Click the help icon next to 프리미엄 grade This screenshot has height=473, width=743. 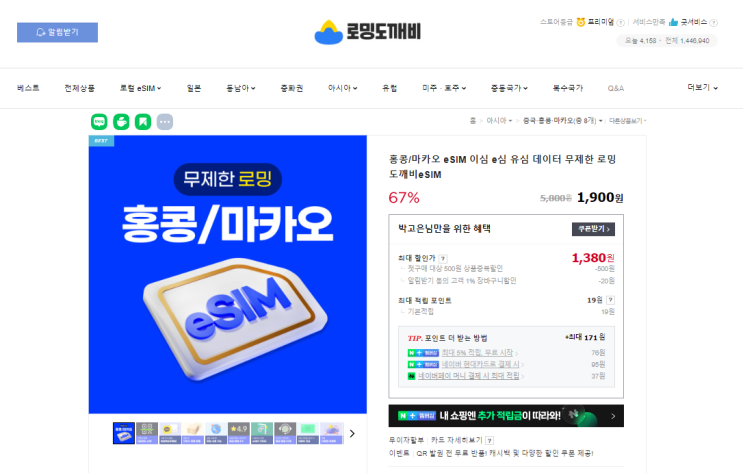(x=620, y=22)
